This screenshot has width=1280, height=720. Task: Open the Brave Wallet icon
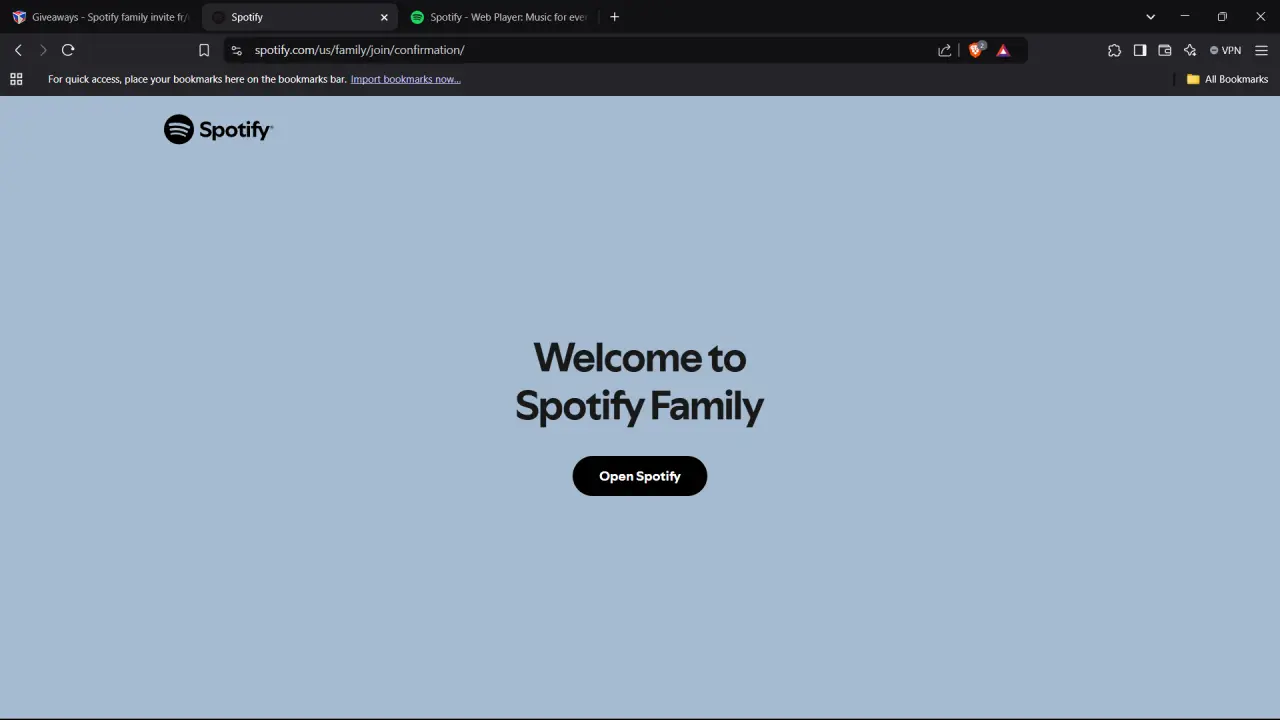click(x=1165, y=50)
